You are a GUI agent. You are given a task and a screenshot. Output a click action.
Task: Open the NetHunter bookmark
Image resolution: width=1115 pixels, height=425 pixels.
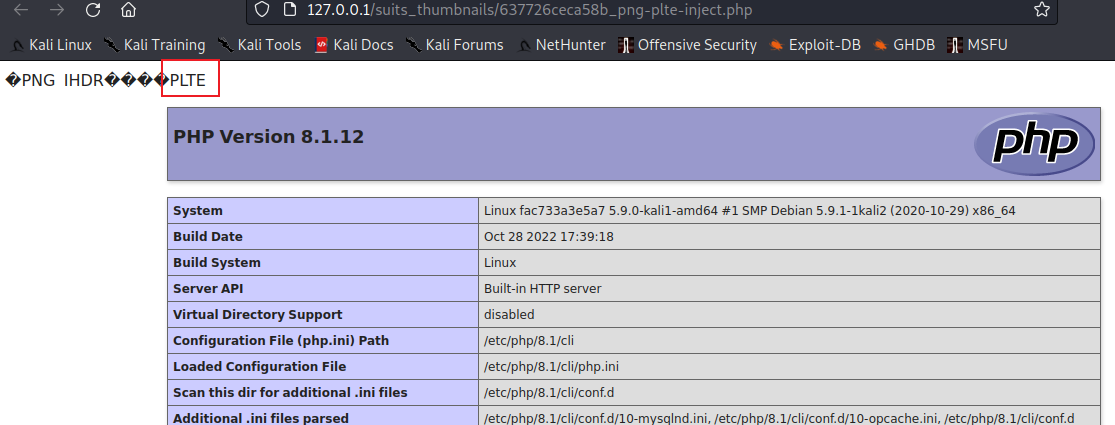pos(561,45)
